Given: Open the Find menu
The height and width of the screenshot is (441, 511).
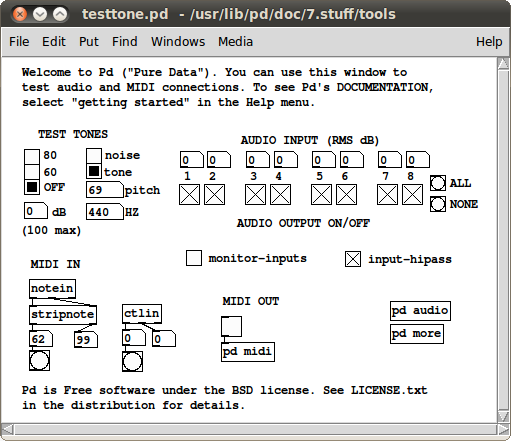Looking at the screenshot, I should [x=125, y=42].
